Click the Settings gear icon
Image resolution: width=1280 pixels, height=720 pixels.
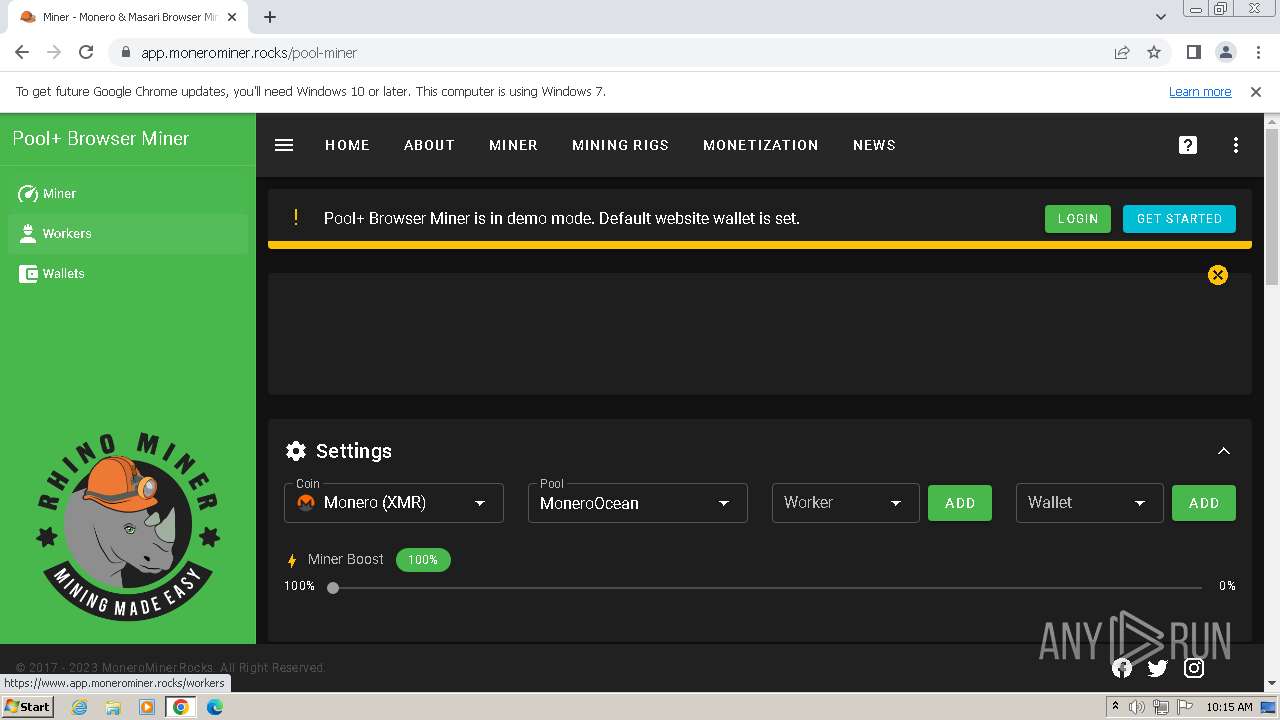pyautogui.click(x=296, y=451)
